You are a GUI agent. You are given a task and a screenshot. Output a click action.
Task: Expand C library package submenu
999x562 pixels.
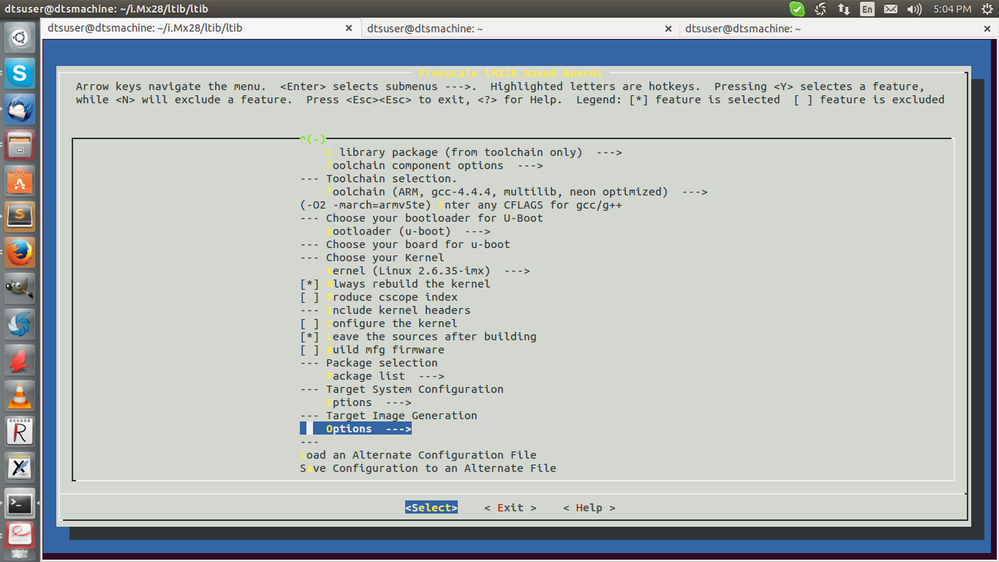pos(474,152)
